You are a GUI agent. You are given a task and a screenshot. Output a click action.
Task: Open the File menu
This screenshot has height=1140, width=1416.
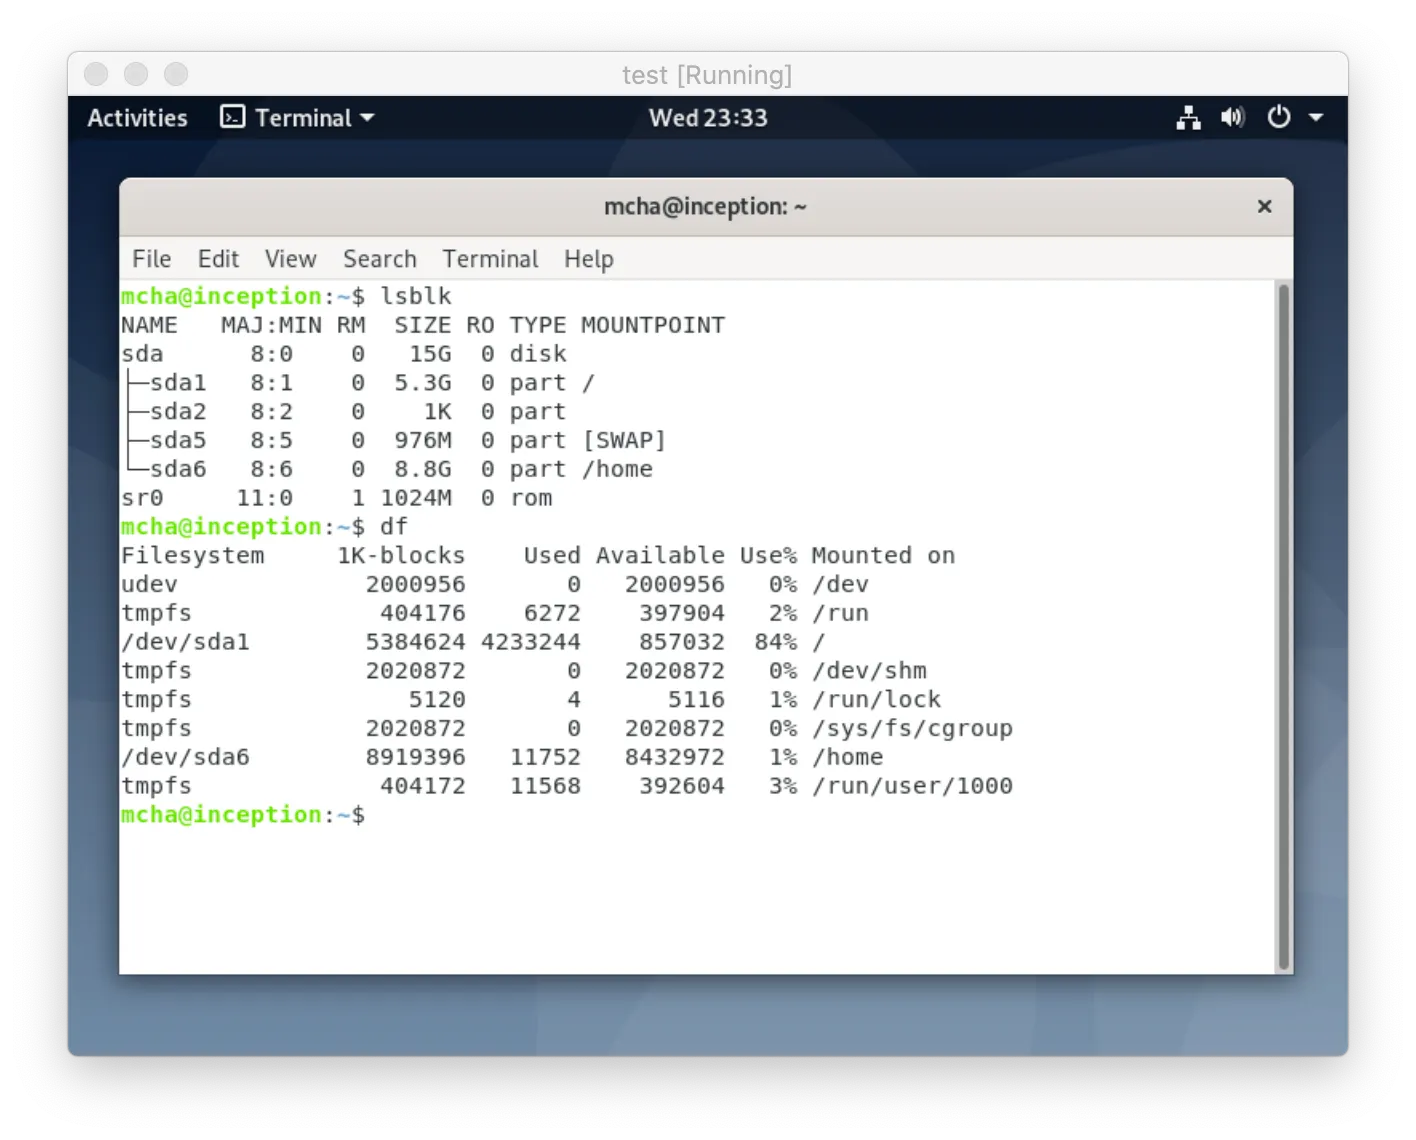point(151,259)
